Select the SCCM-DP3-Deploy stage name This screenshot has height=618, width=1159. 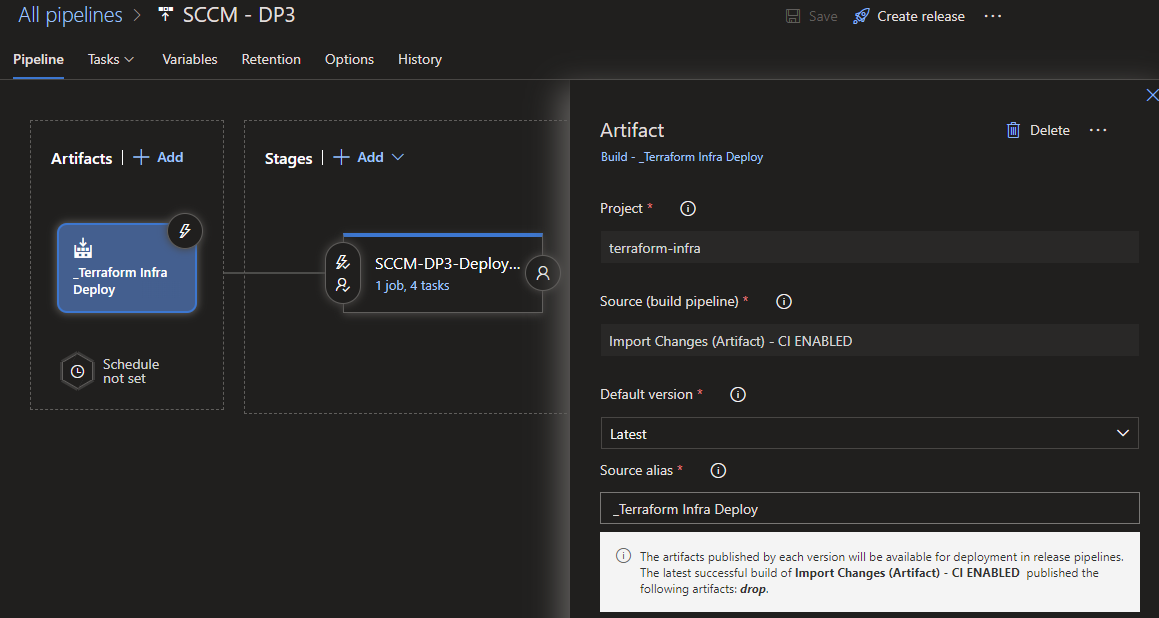click(x=447, y=265)
